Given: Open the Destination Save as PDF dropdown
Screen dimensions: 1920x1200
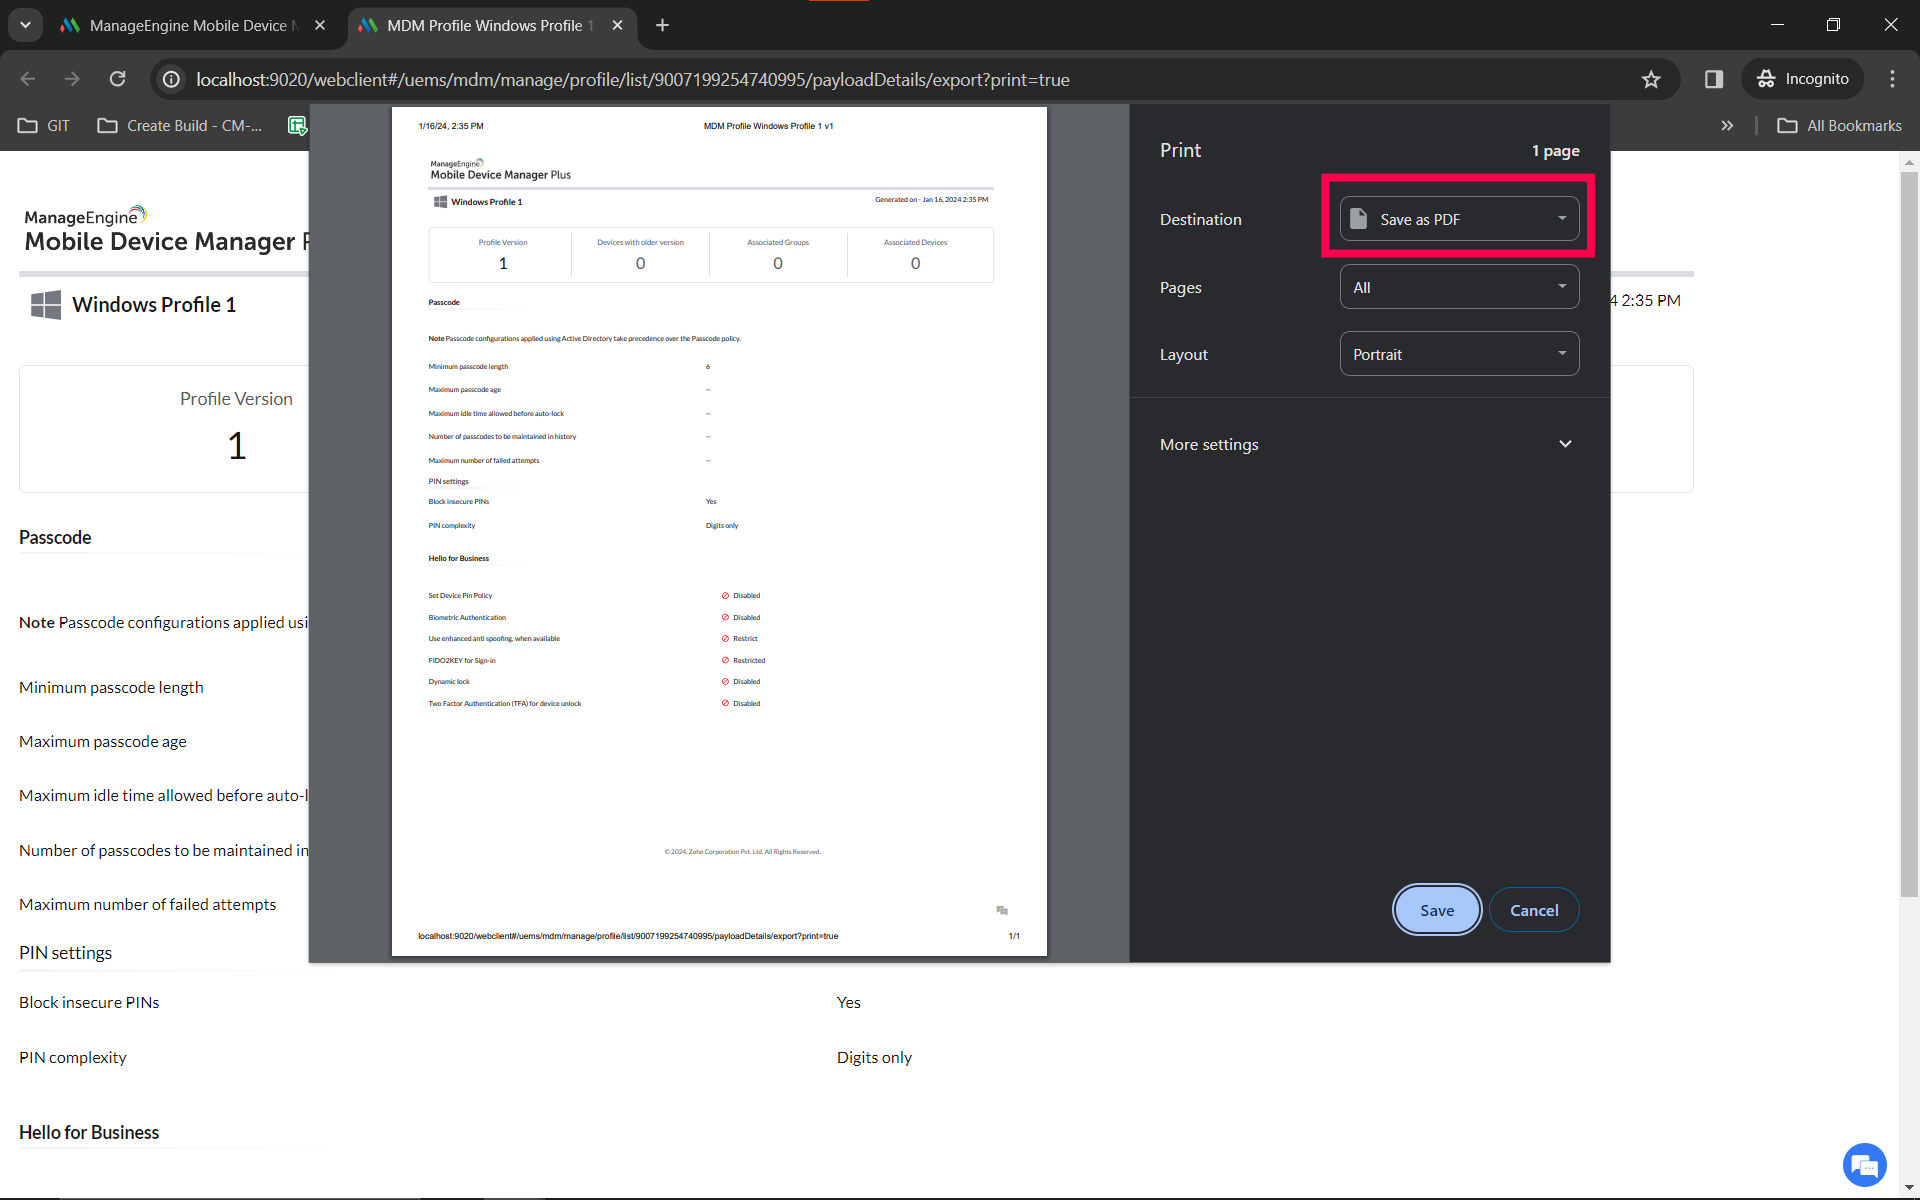Looking at the screenshot, I should click(1459, 219).
